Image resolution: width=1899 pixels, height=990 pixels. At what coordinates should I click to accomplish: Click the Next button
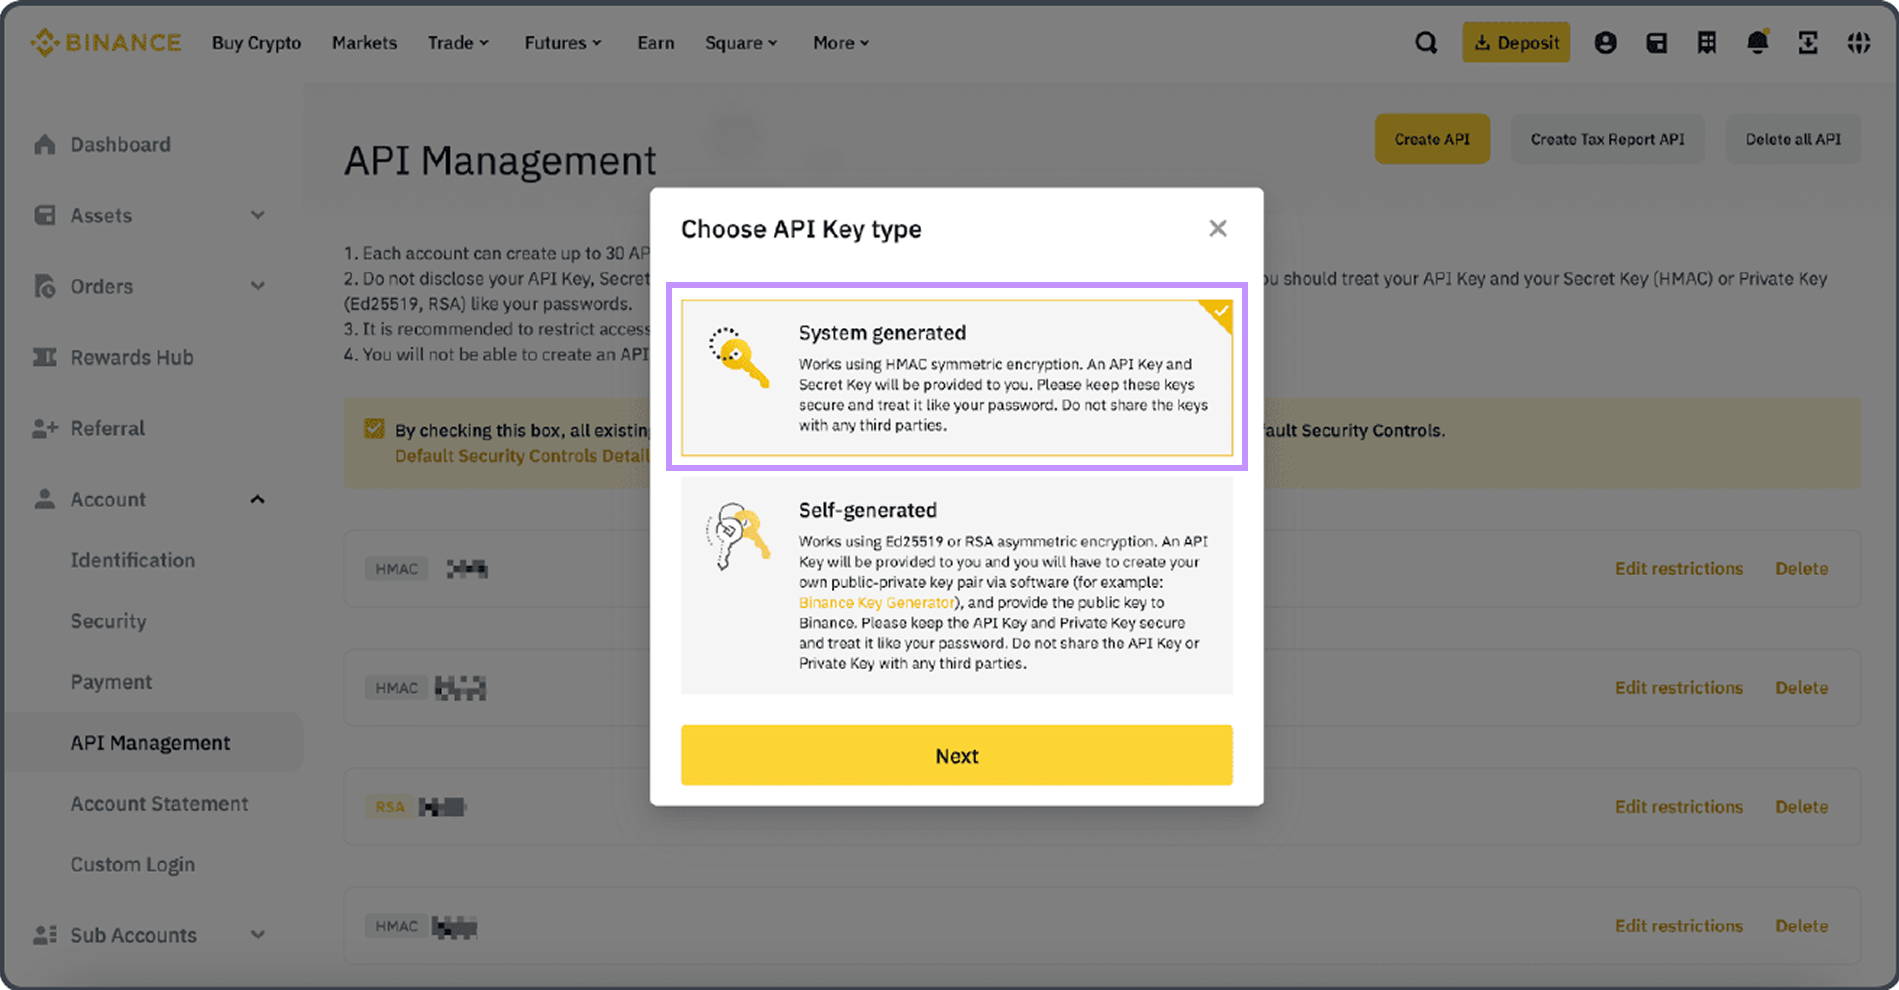(957, 755)
